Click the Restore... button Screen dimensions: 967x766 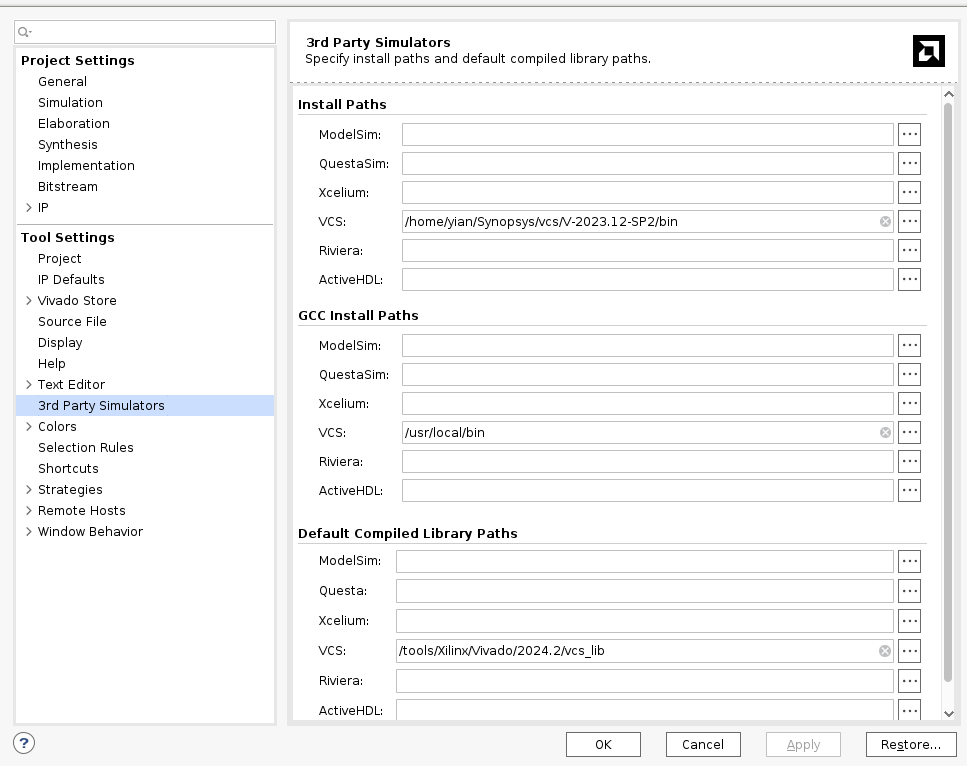pyautogui.click(x=910, y=744)
